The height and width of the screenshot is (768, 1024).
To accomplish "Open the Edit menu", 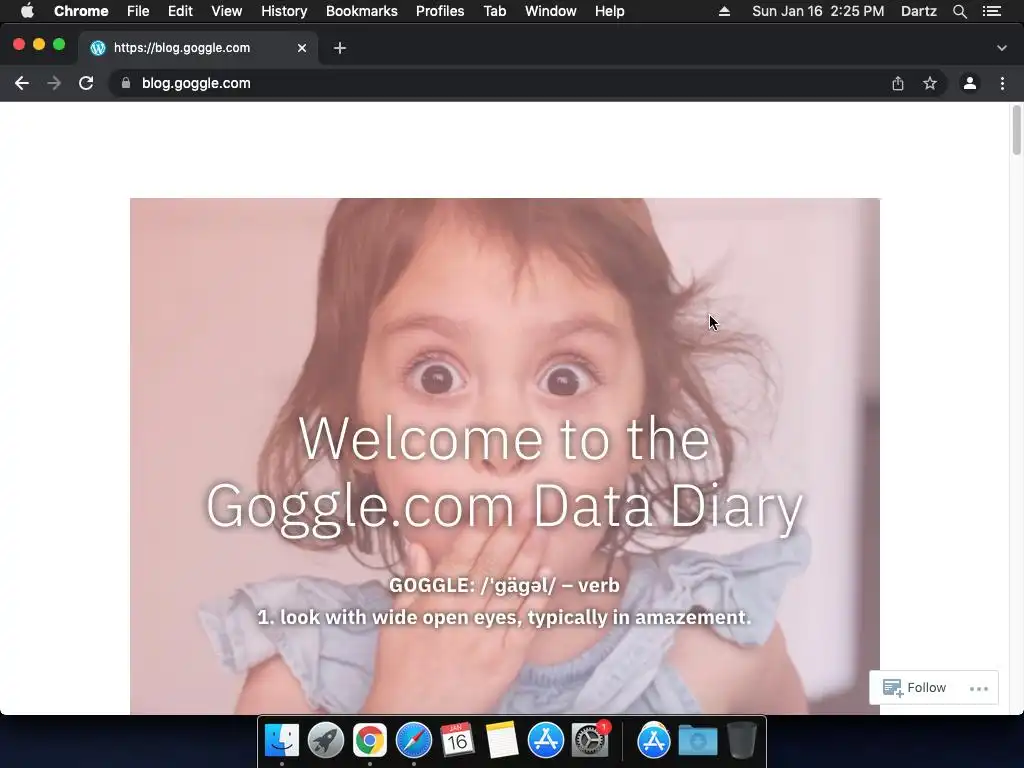I will tap(180, 11).
